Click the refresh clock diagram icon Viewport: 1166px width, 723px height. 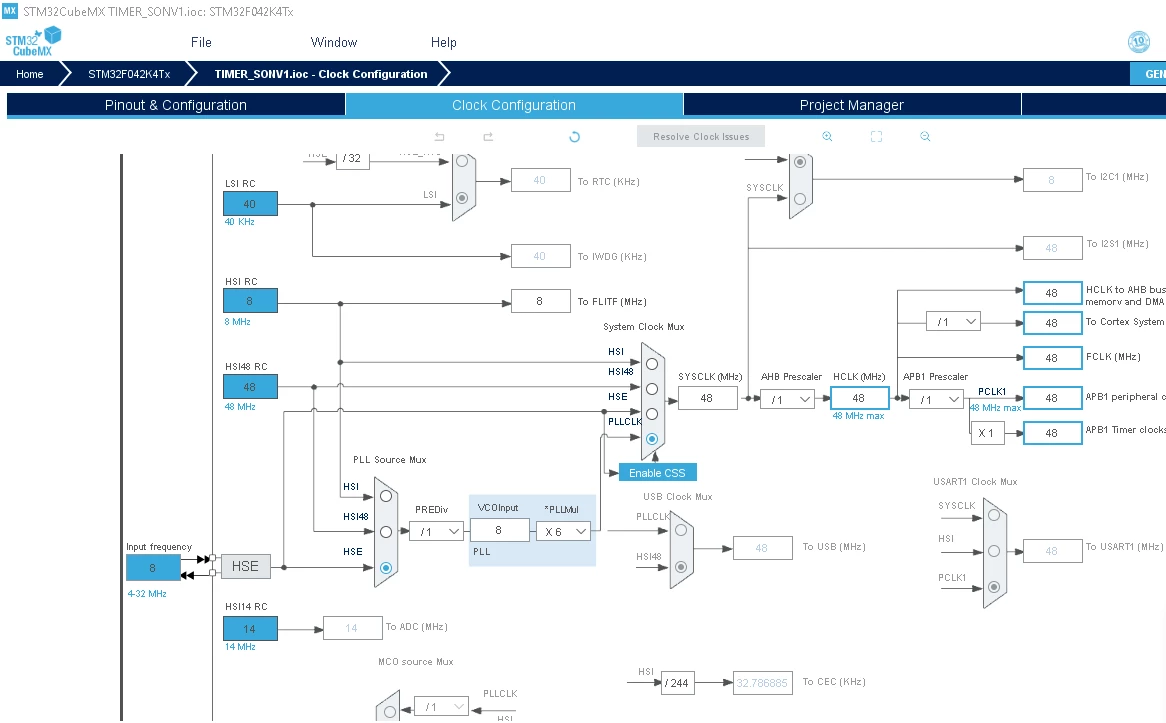(x=574, y=137)
